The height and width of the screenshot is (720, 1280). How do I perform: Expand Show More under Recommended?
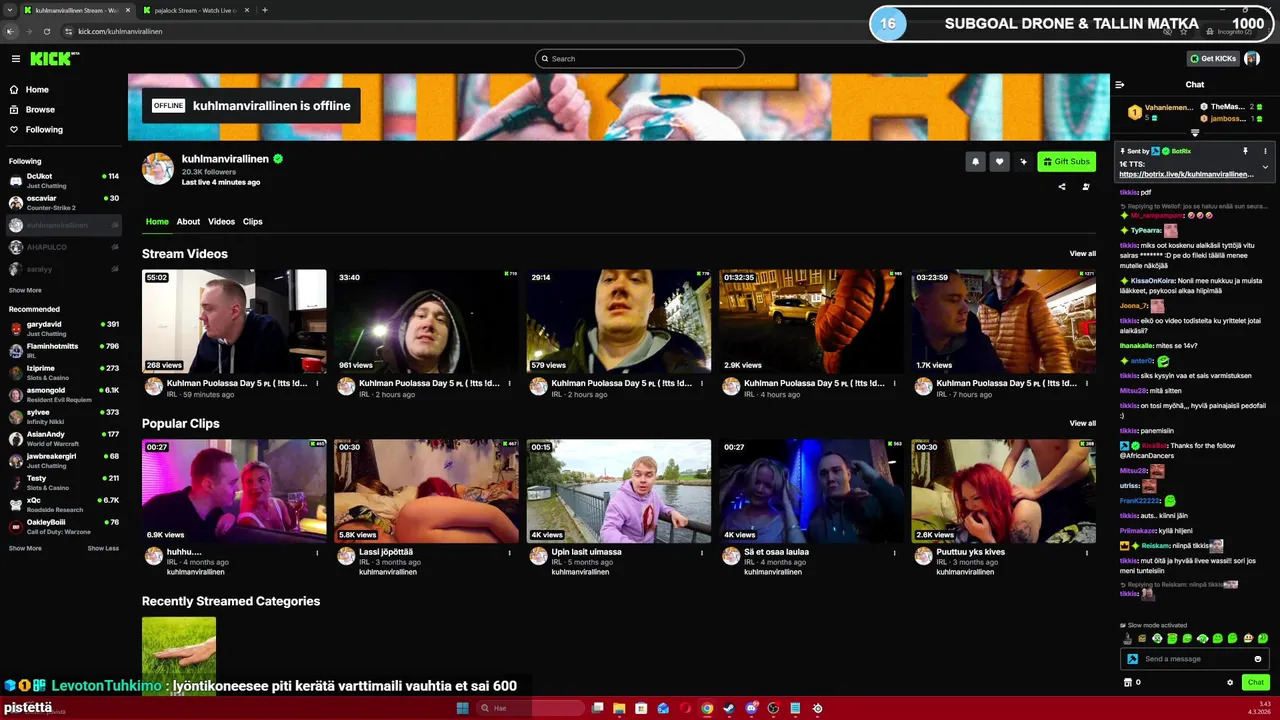point(25,548)
